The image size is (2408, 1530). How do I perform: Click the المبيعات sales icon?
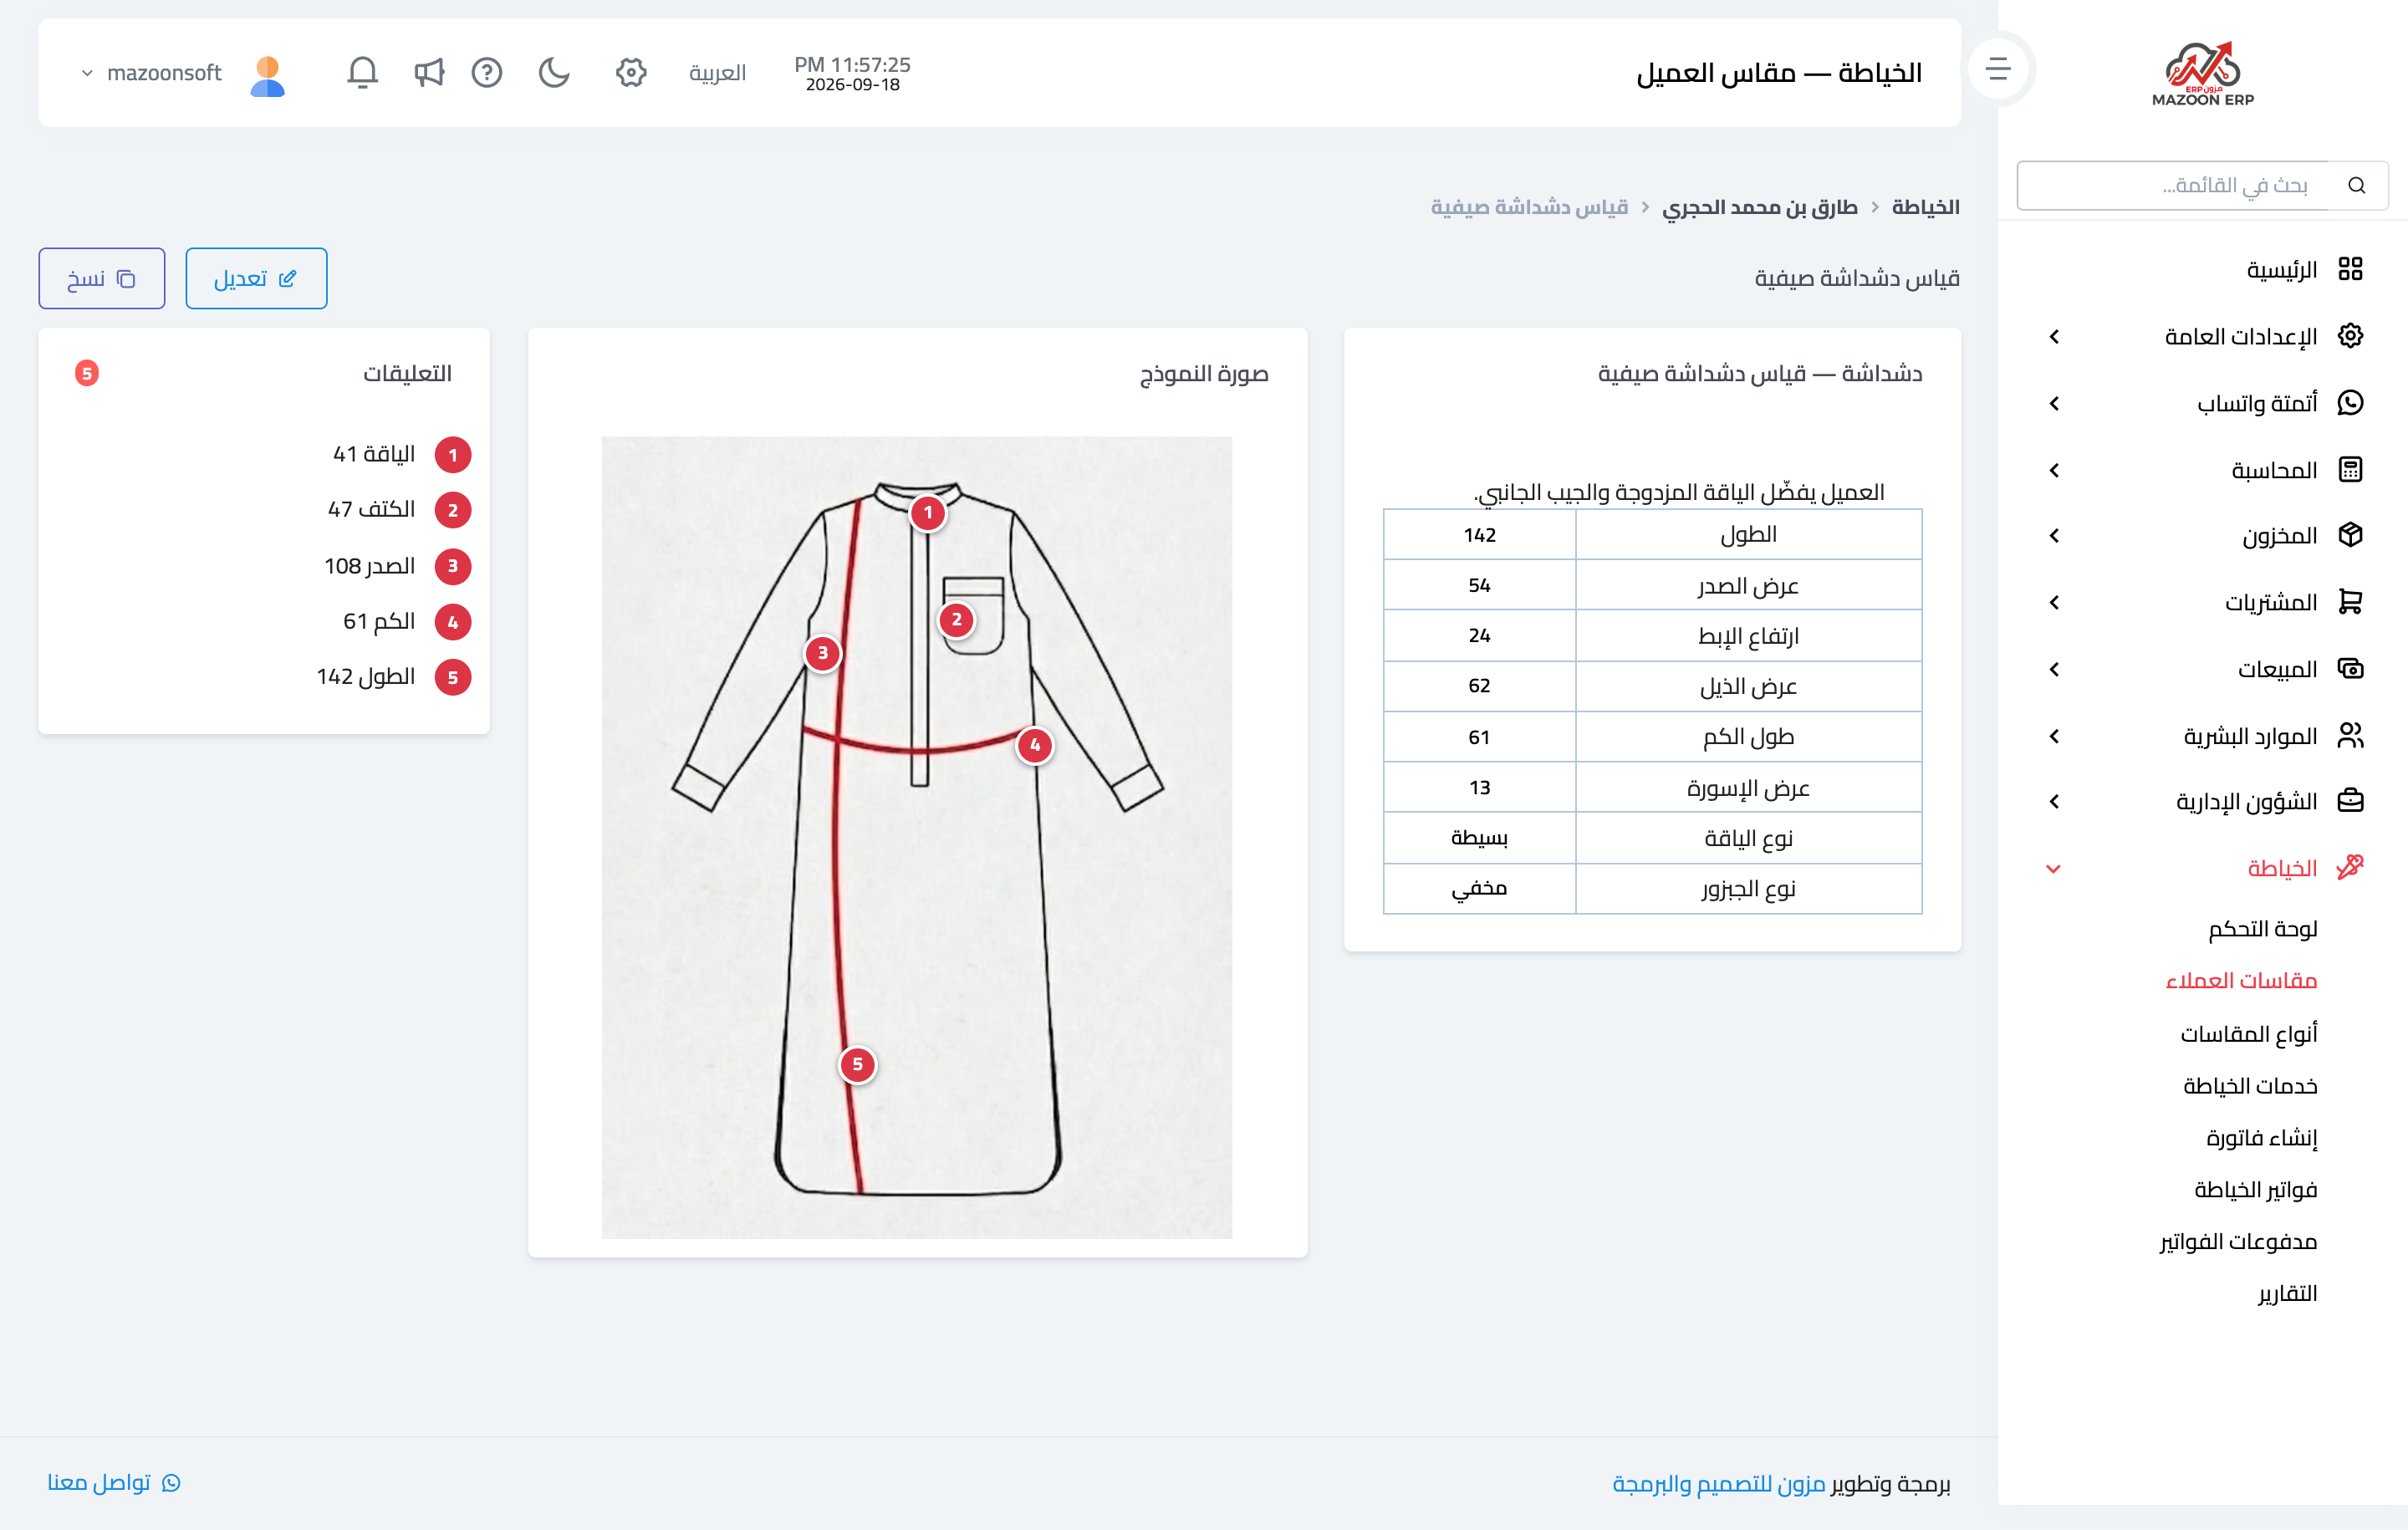click(2351, 668)
